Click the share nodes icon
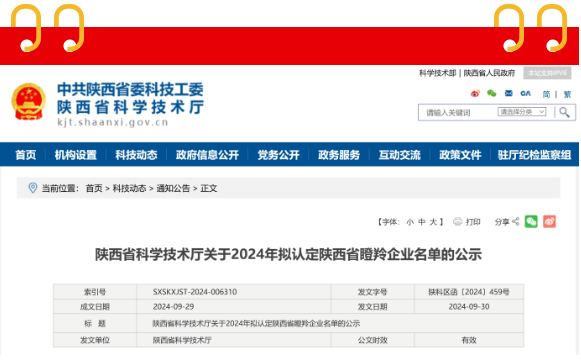The image size is (581, 364). tap(515, 222)
